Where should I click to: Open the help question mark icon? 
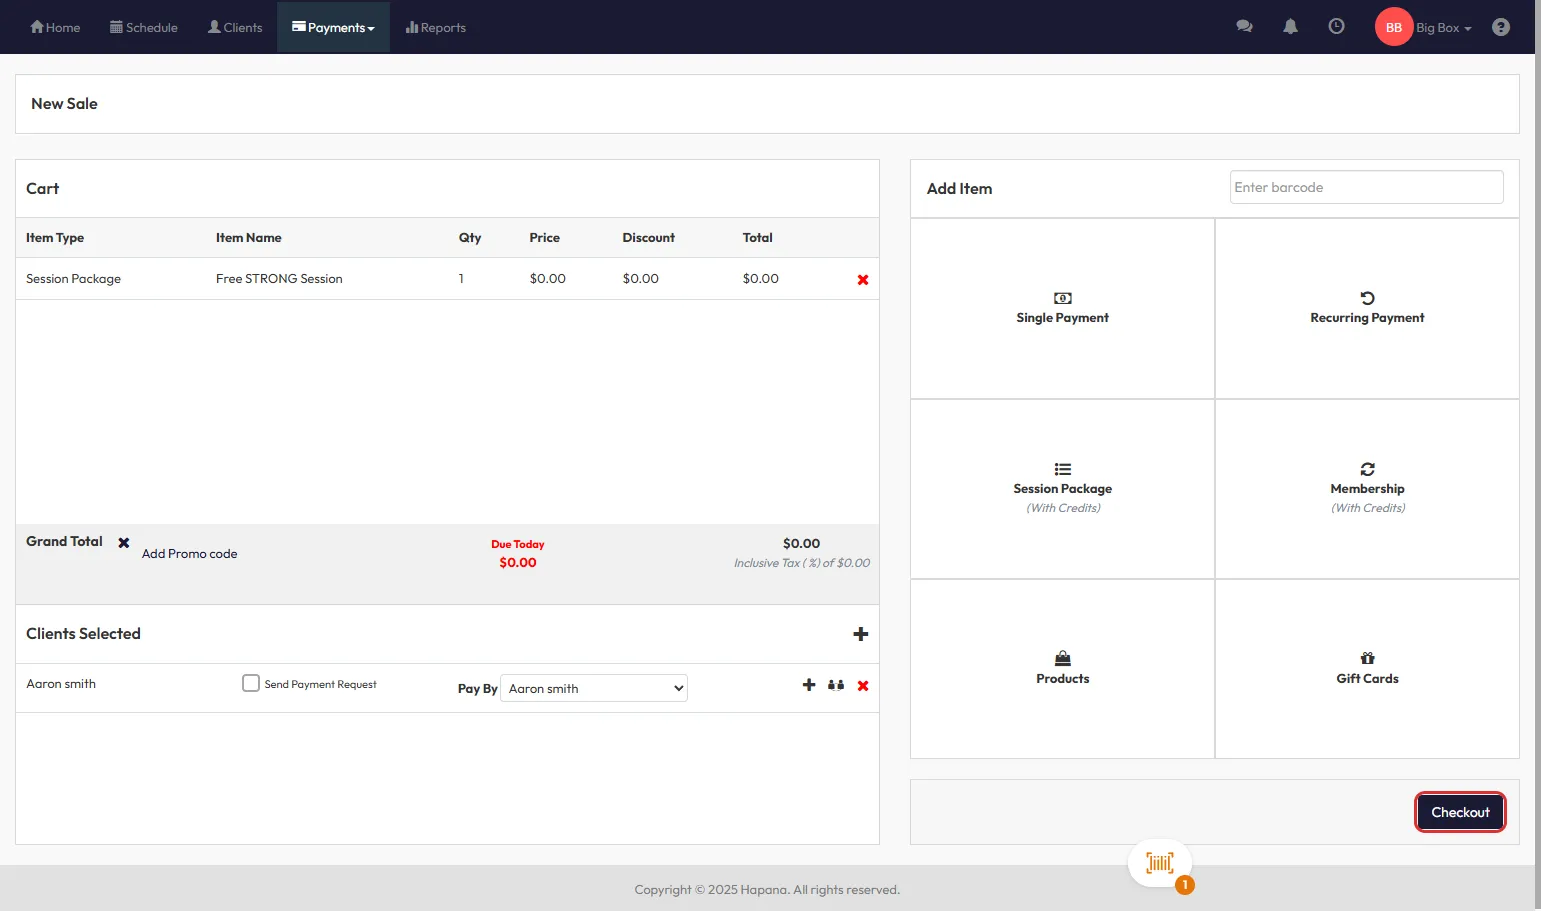pyautogui.click(x=1500, y=27)
